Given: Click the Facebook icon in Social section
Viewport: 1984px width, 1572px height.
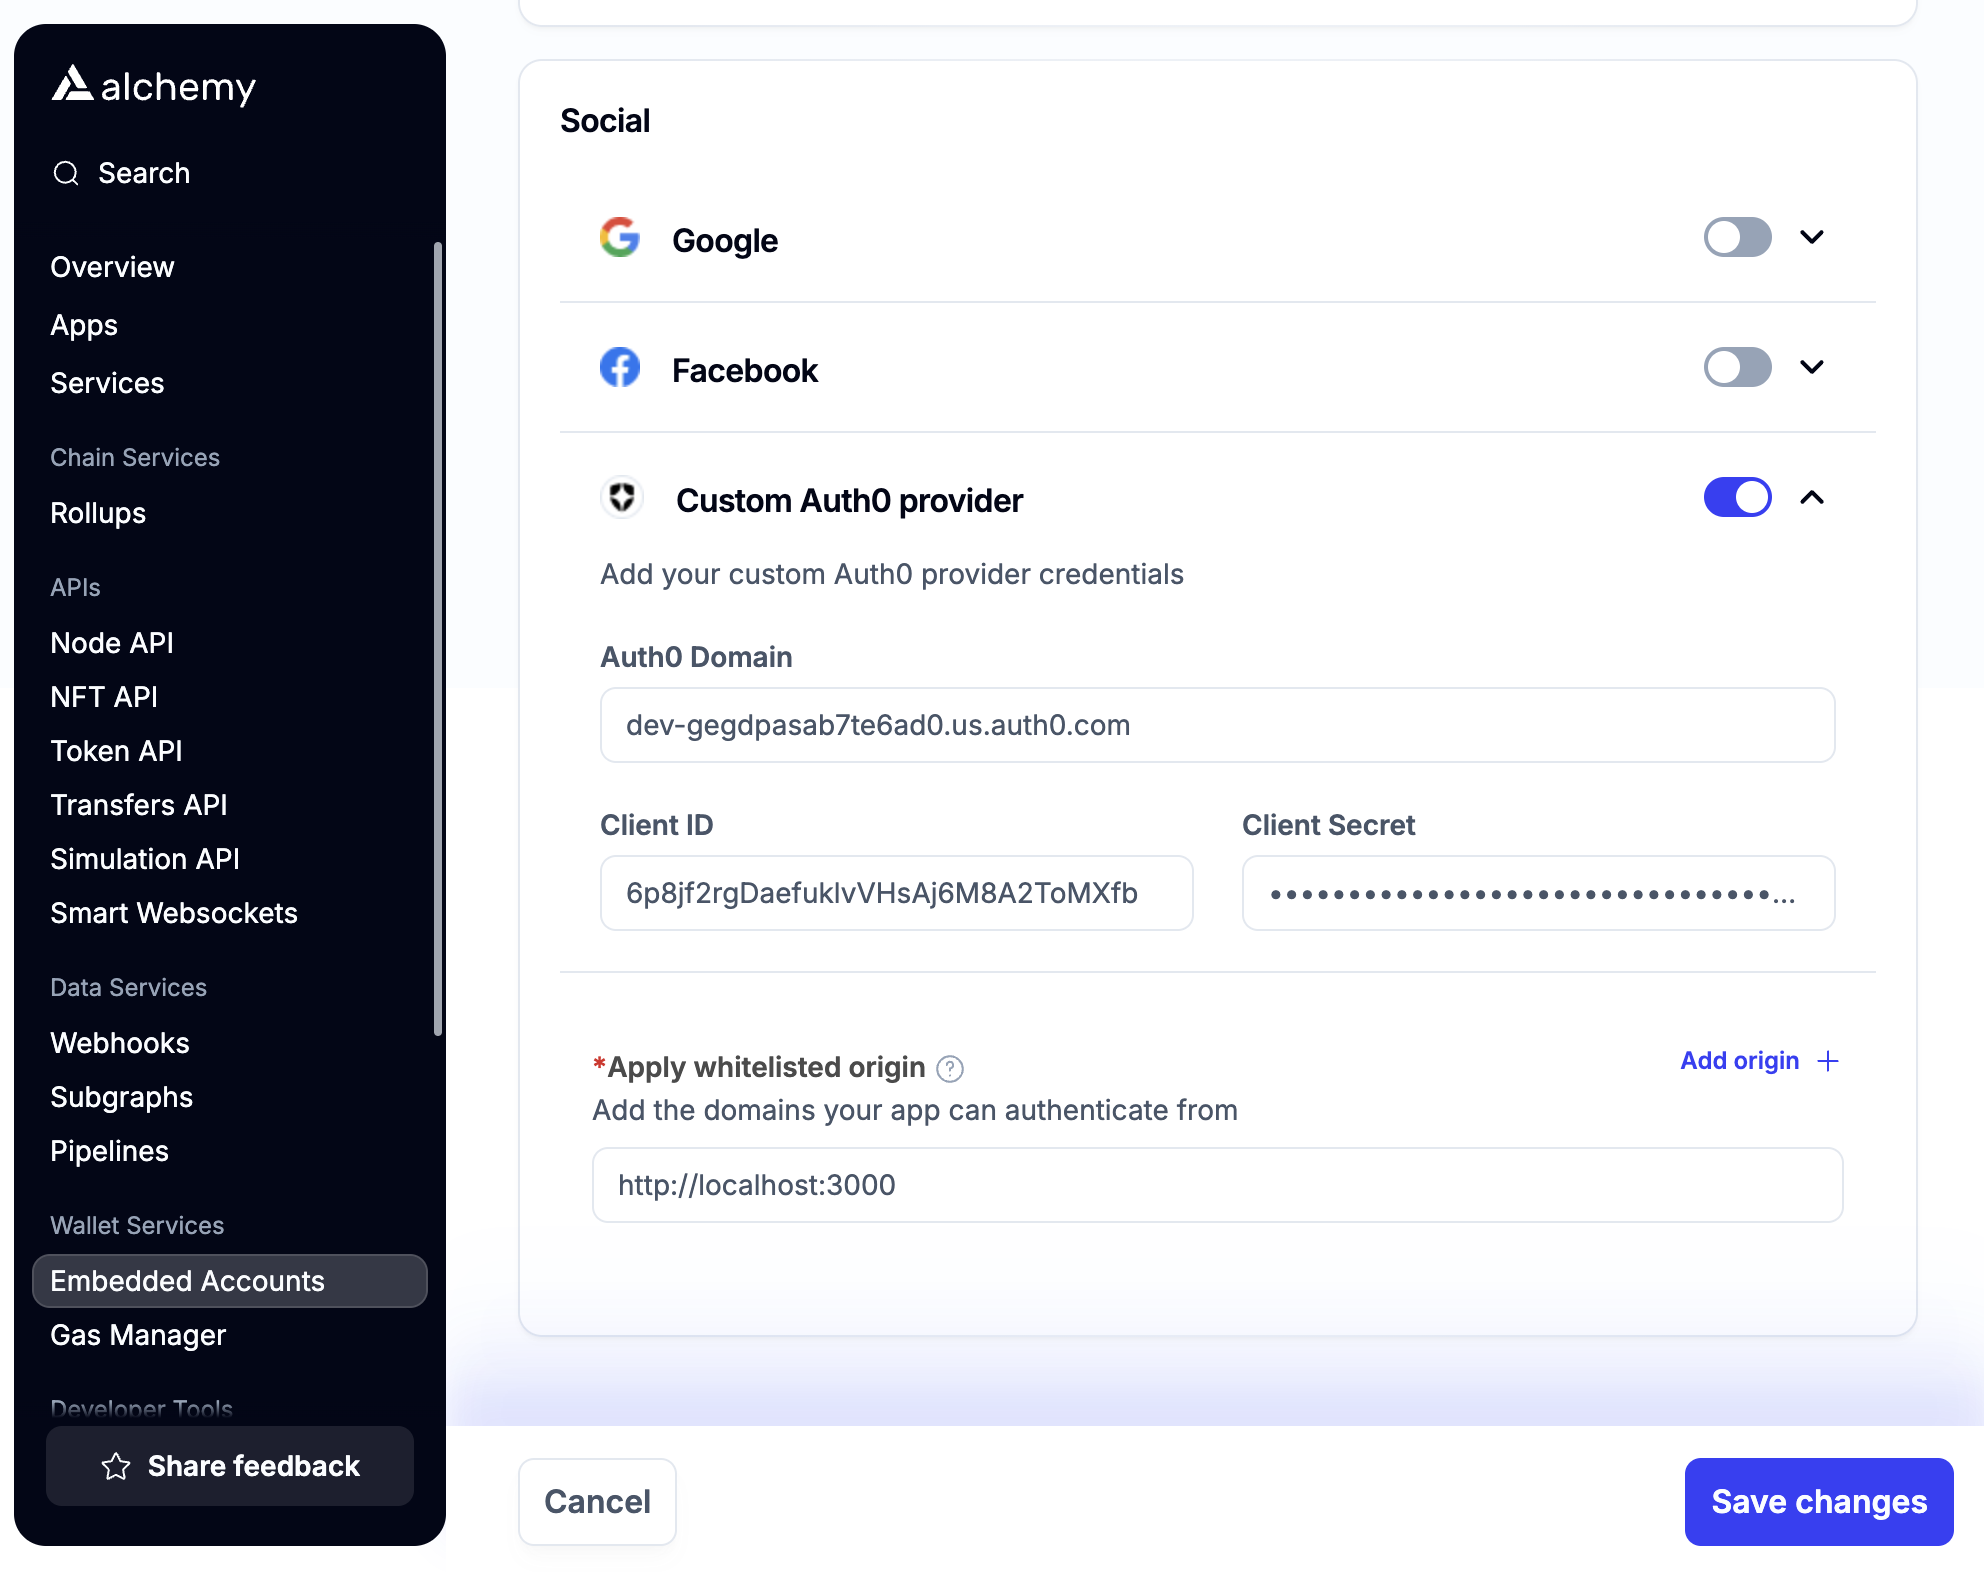Looking at the screenshot, I should click(x=620, y=368).
